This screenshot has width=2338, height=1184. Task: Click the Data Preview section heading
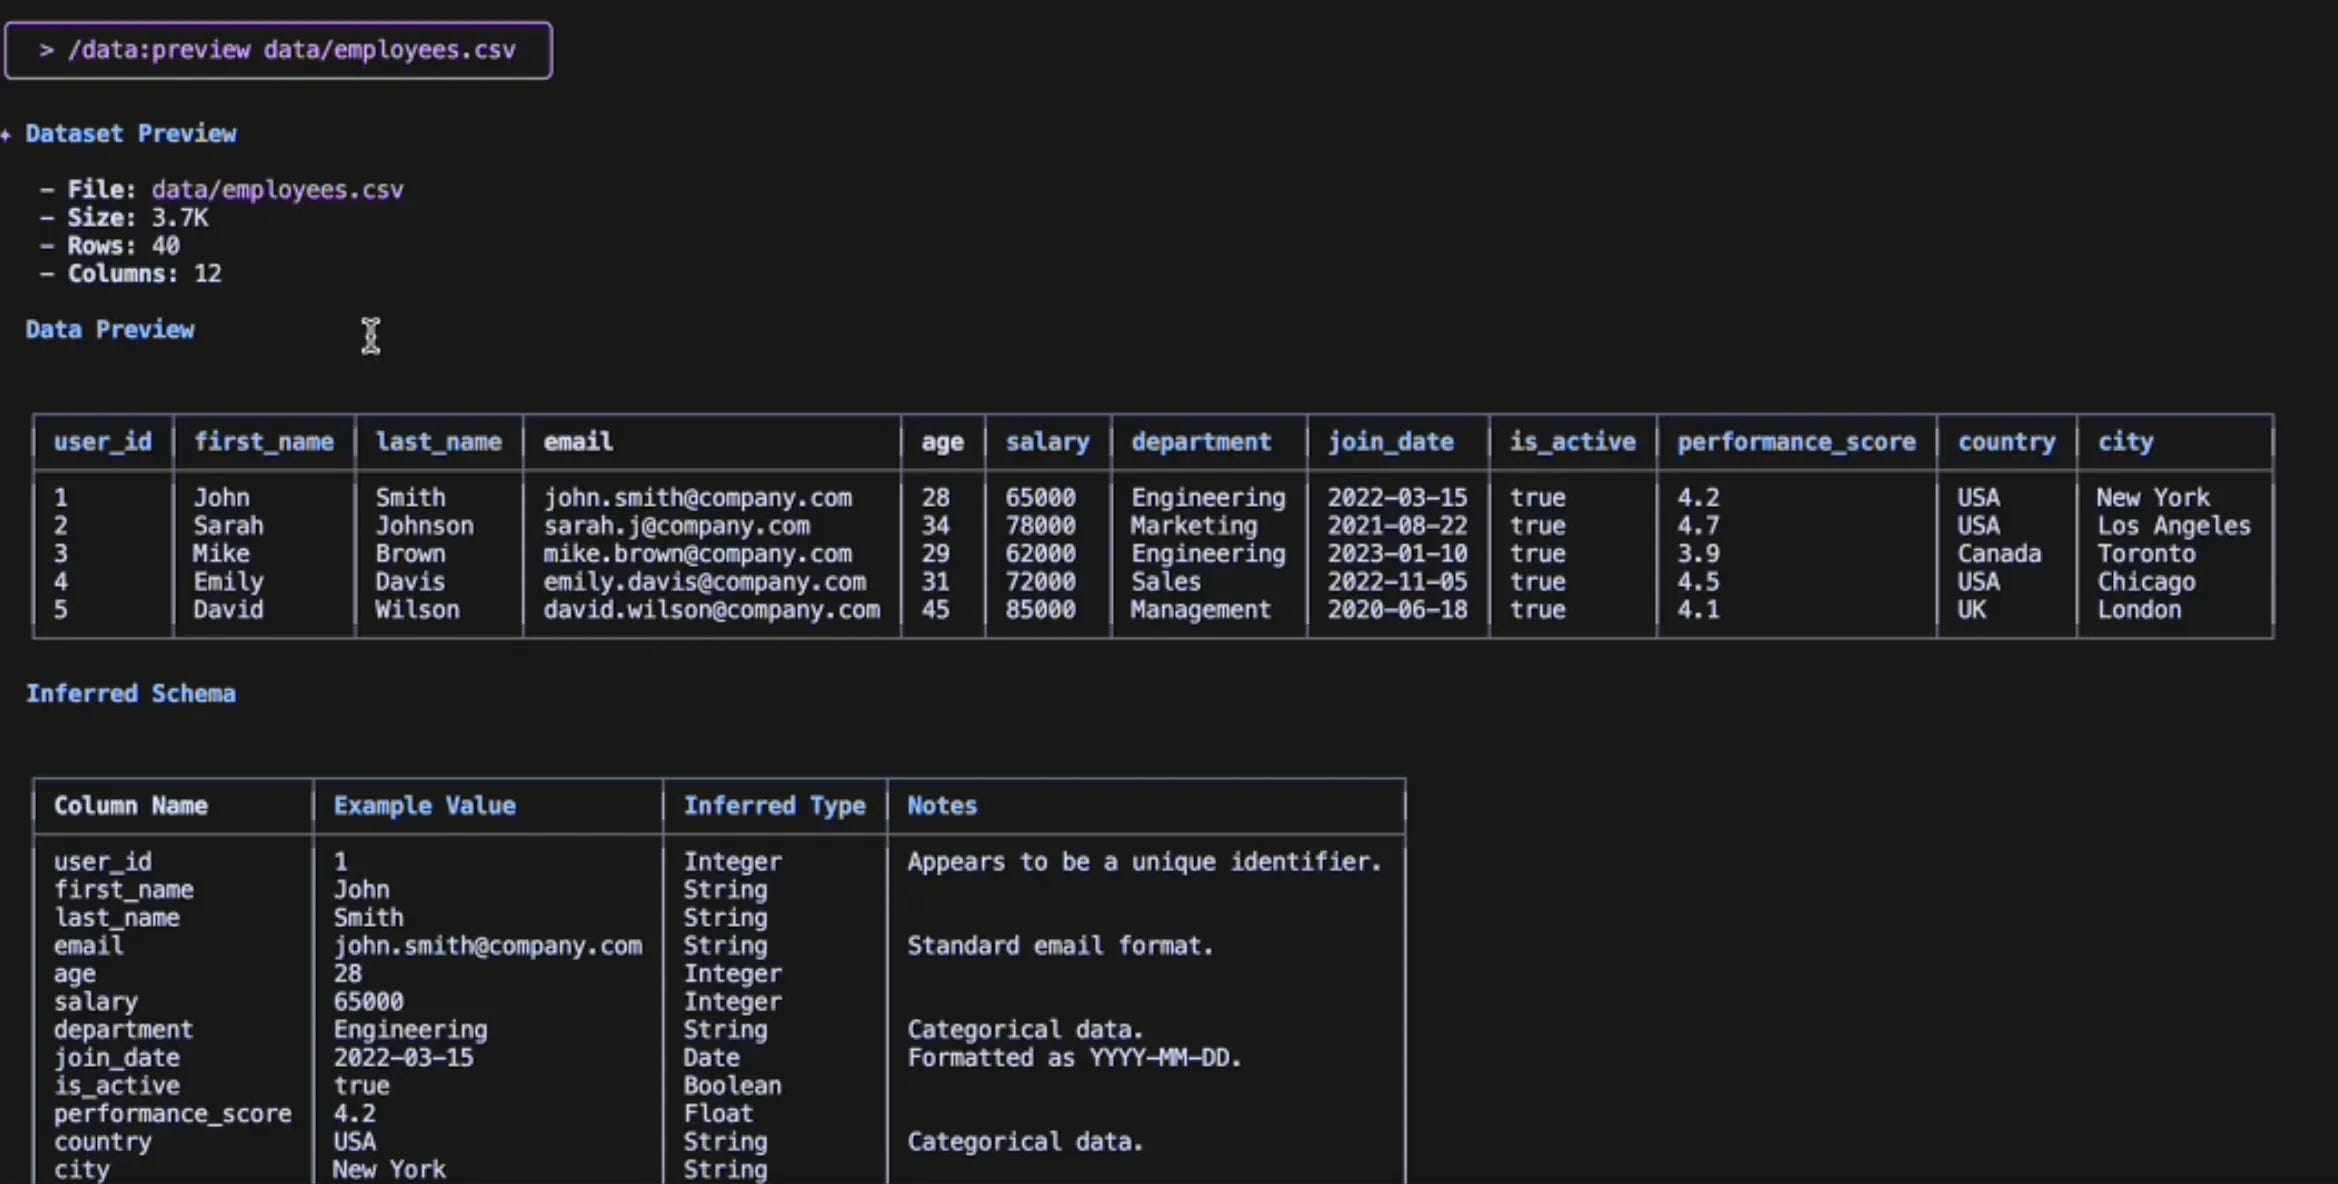(x=110, y=330)
